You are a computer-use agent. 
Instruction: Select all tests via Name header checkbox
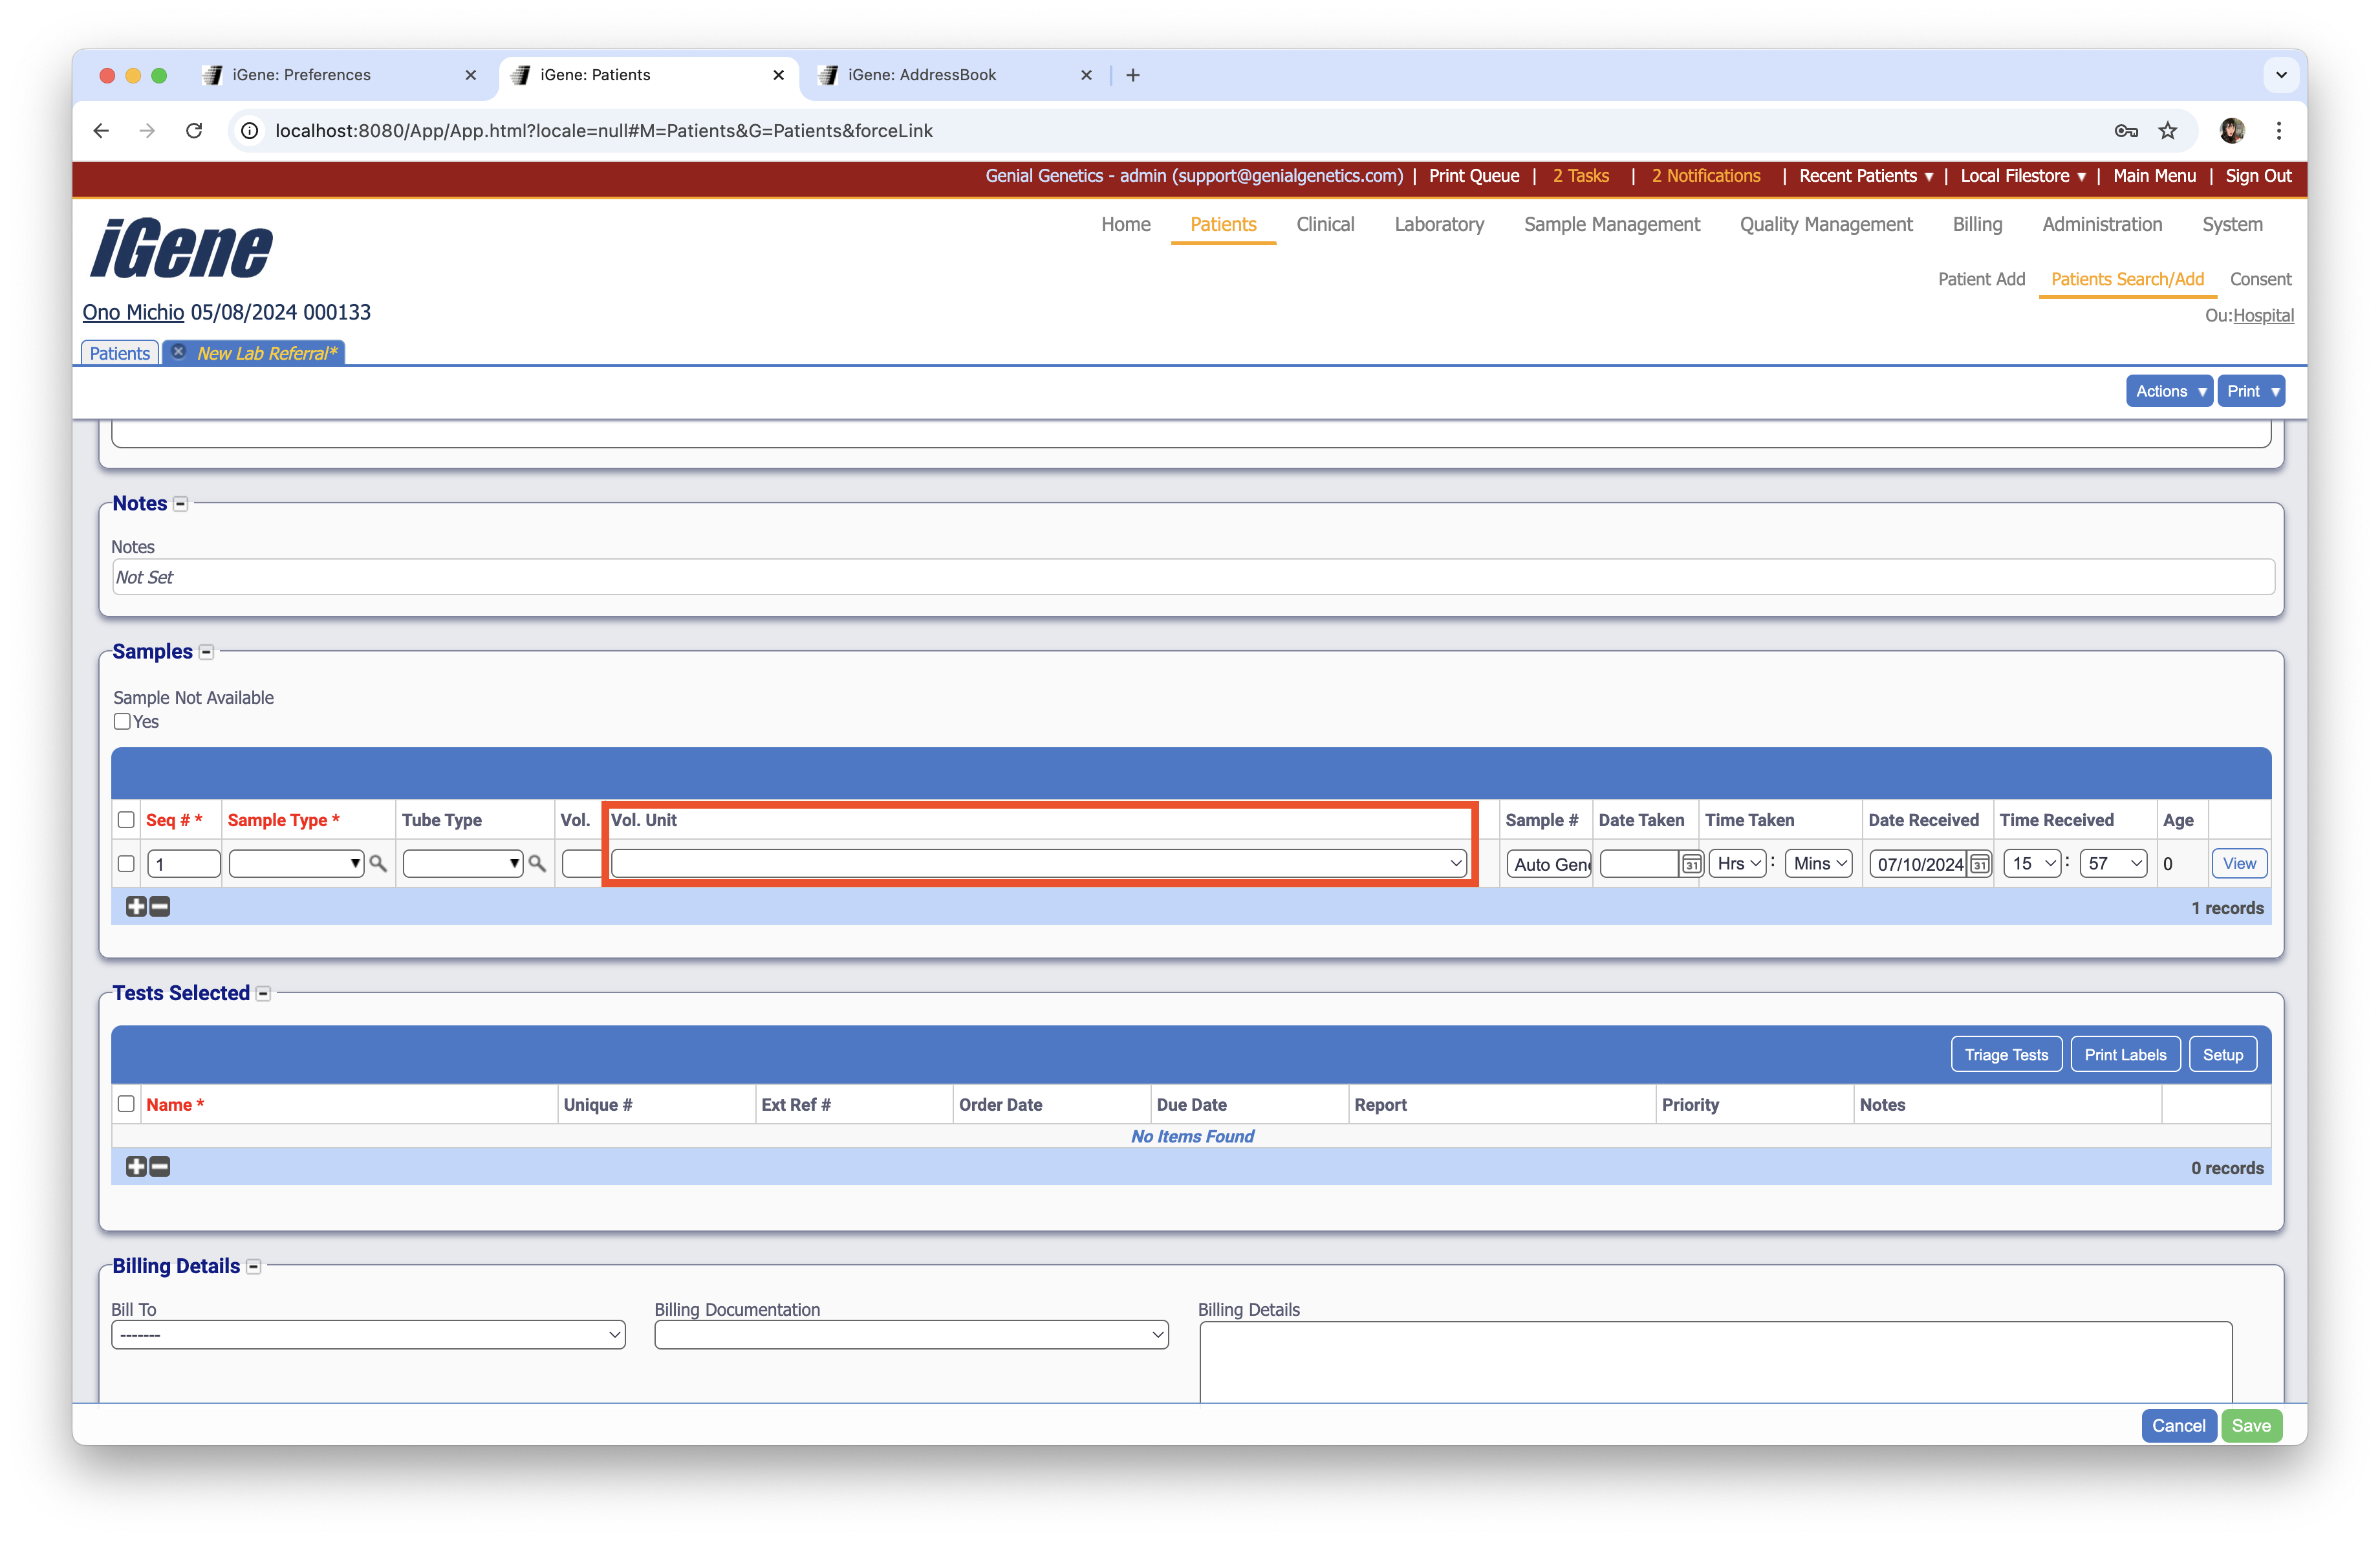pyautogui.click(x=126, y=1104)
